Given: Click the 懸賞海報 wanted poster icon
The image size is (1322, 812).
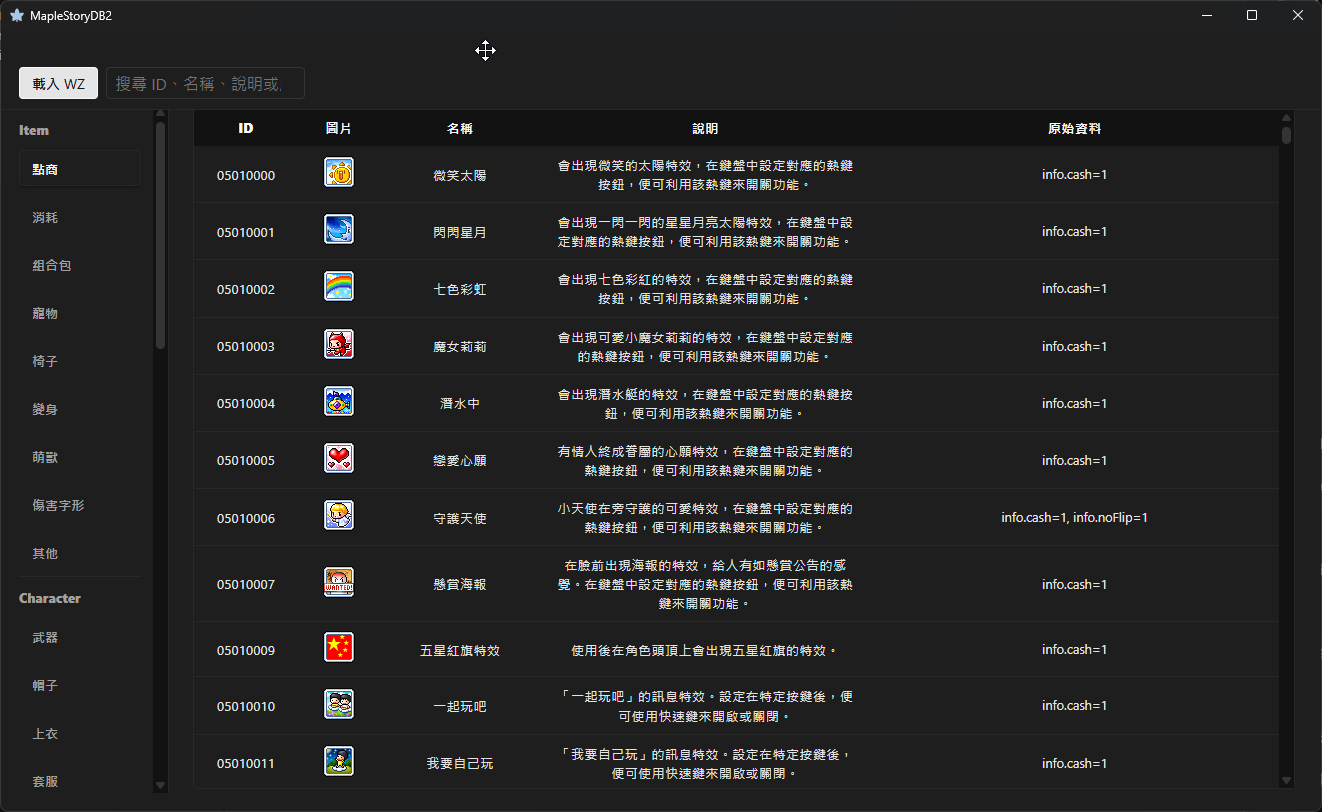Looking at the screenshot, I should [x=339, y=582].
